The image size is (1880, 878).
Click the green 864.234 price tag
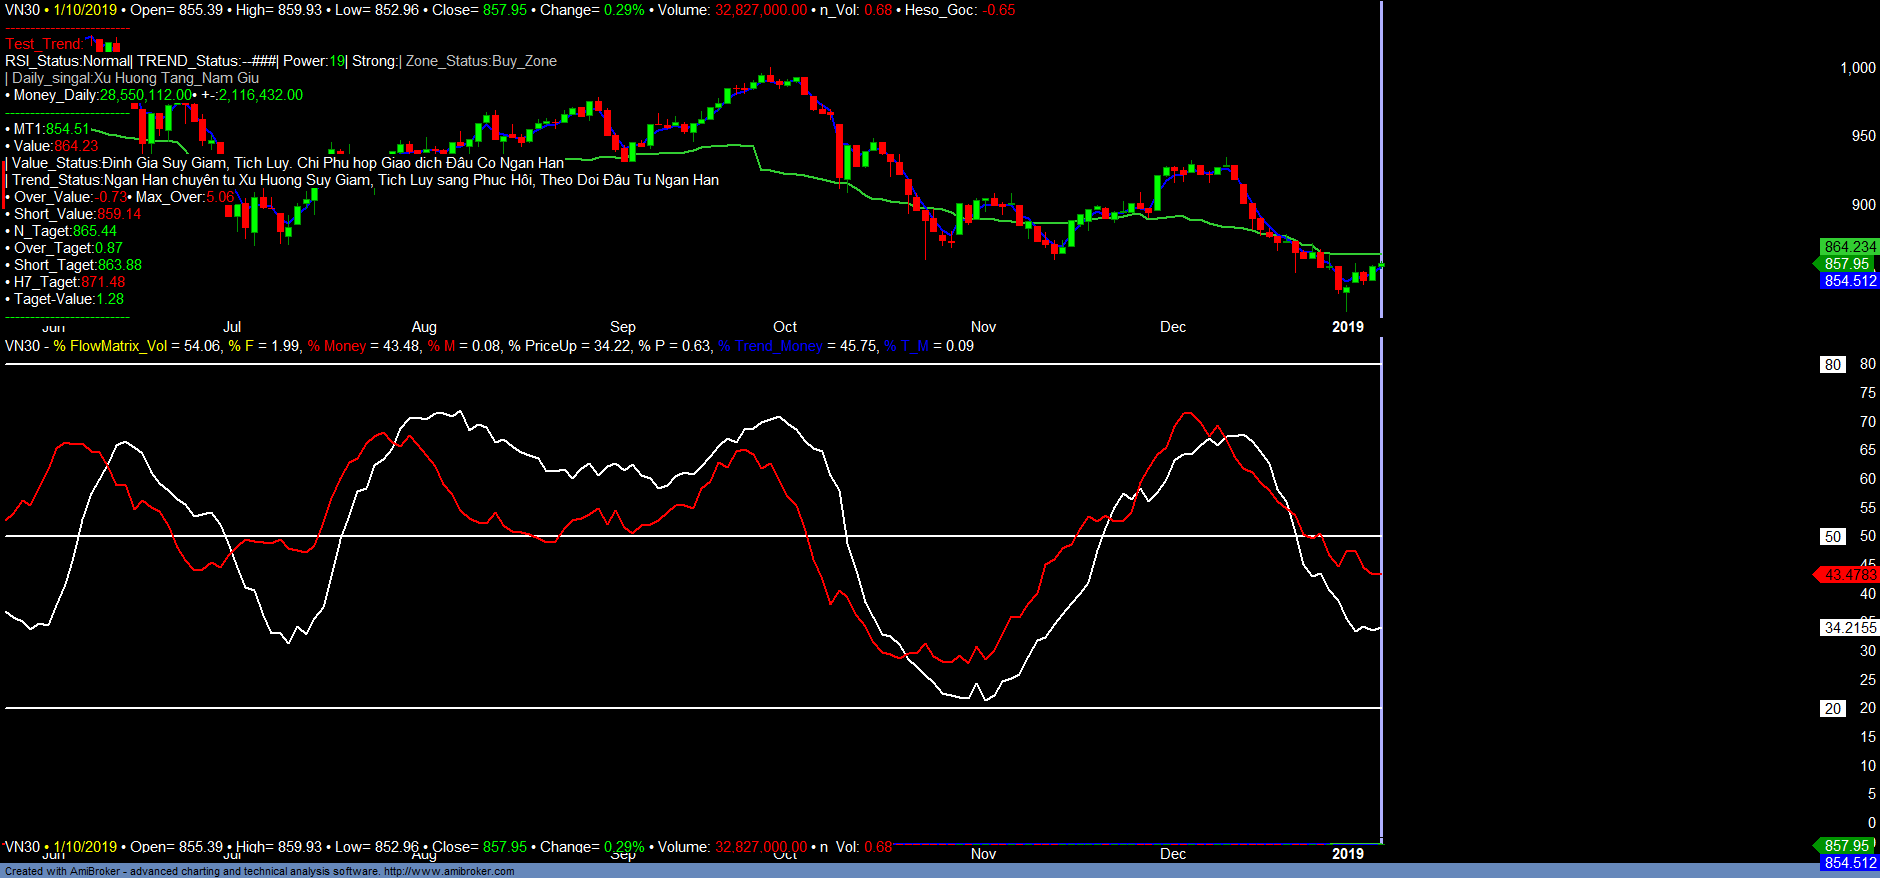pyautogui.click(x=1849, y=247)
